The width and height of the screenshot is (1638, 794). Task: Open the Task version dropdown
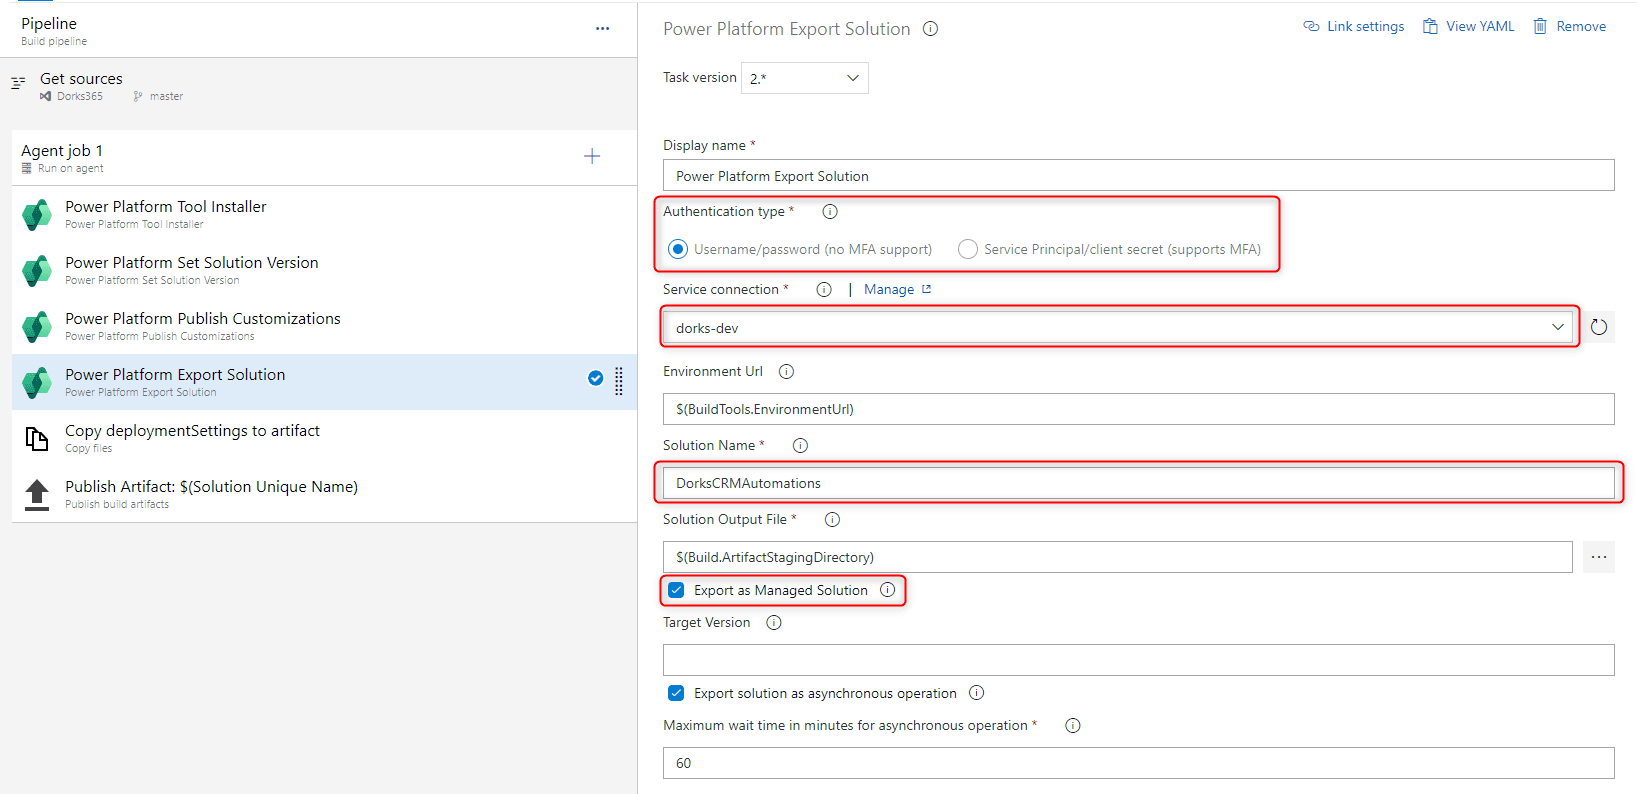pyautogui.click(x=805, y=78)
